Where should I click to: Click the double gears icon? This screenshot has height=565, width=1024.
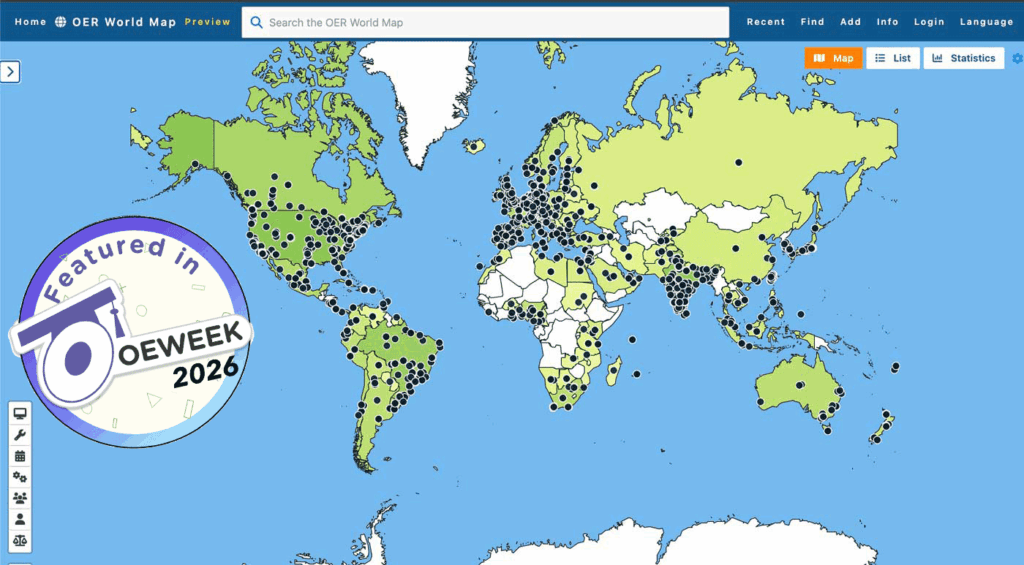(x=20, y=477)
